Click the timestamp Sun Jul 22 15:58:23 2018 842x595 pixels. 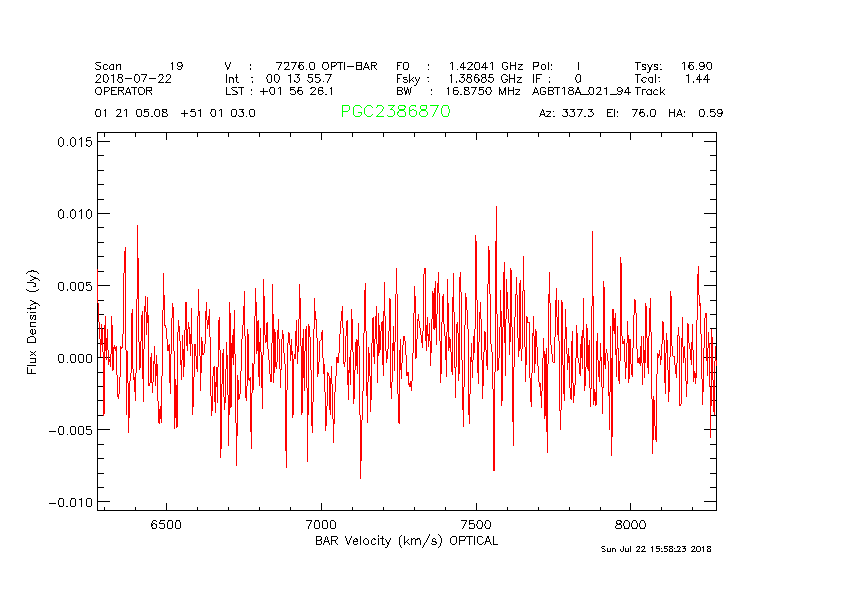pyautogui.click(x=655, y=549)
